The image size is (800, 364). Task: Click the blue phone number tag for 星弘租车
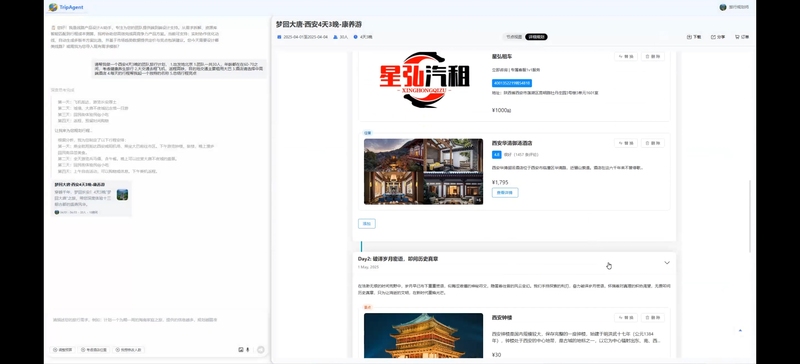(x=512, y=83)
